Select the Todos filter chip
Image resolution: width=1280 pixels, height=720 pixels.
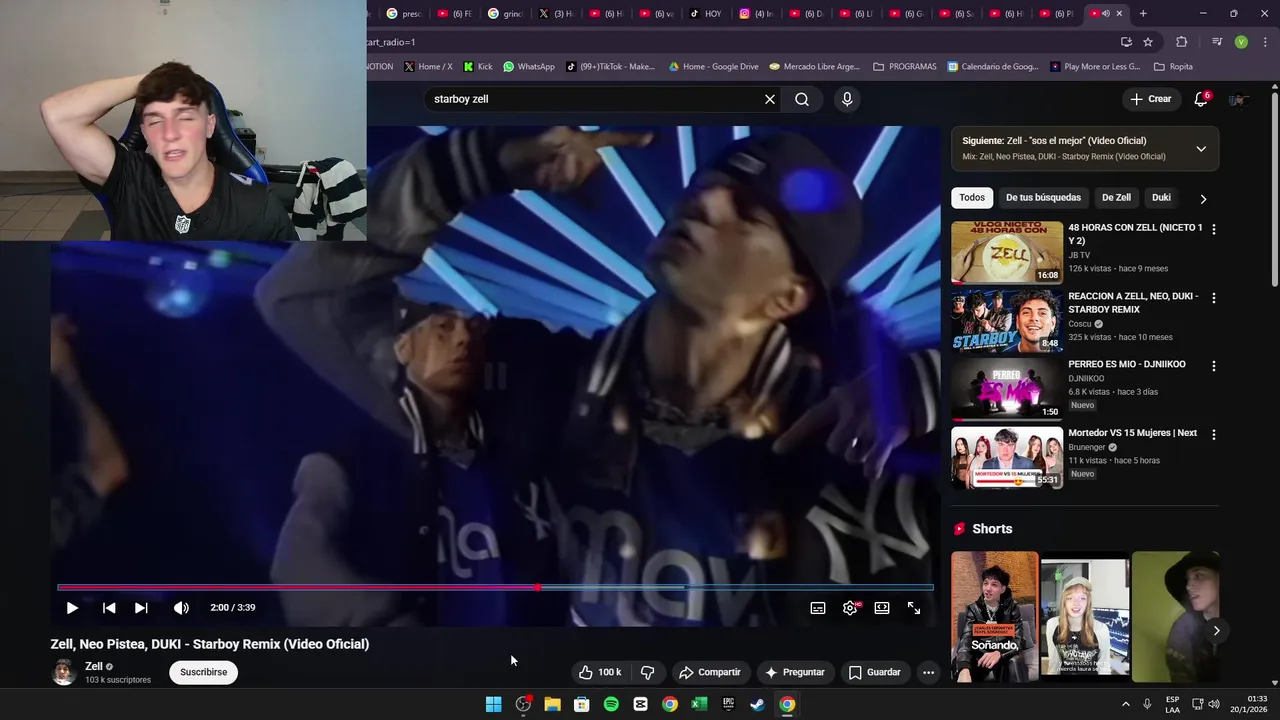972,198
